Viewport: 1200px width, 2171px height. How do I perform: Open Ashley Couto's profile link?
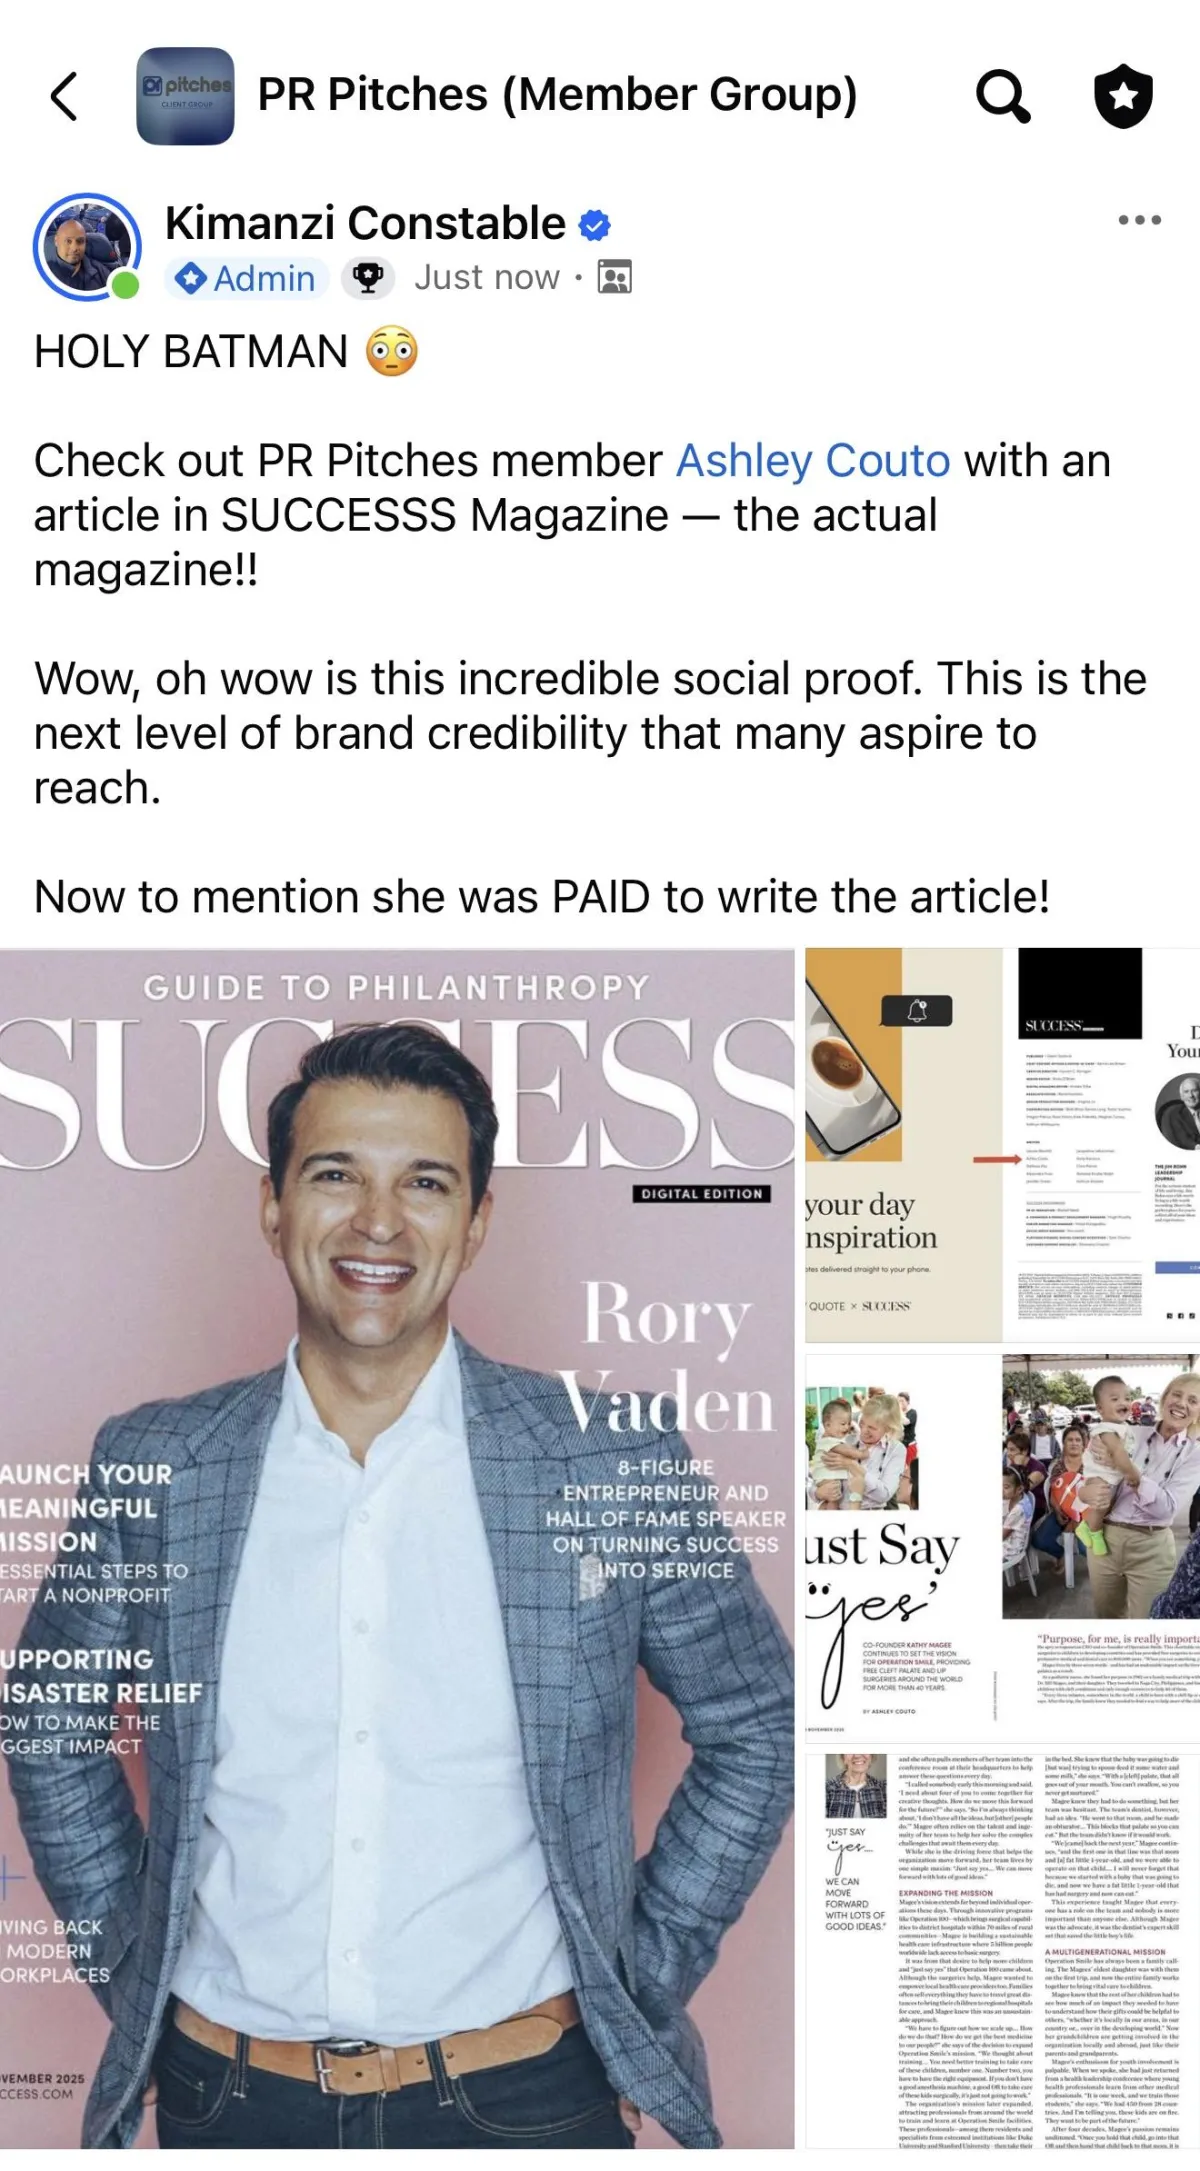pyautogui.click(x=813, y=461)
